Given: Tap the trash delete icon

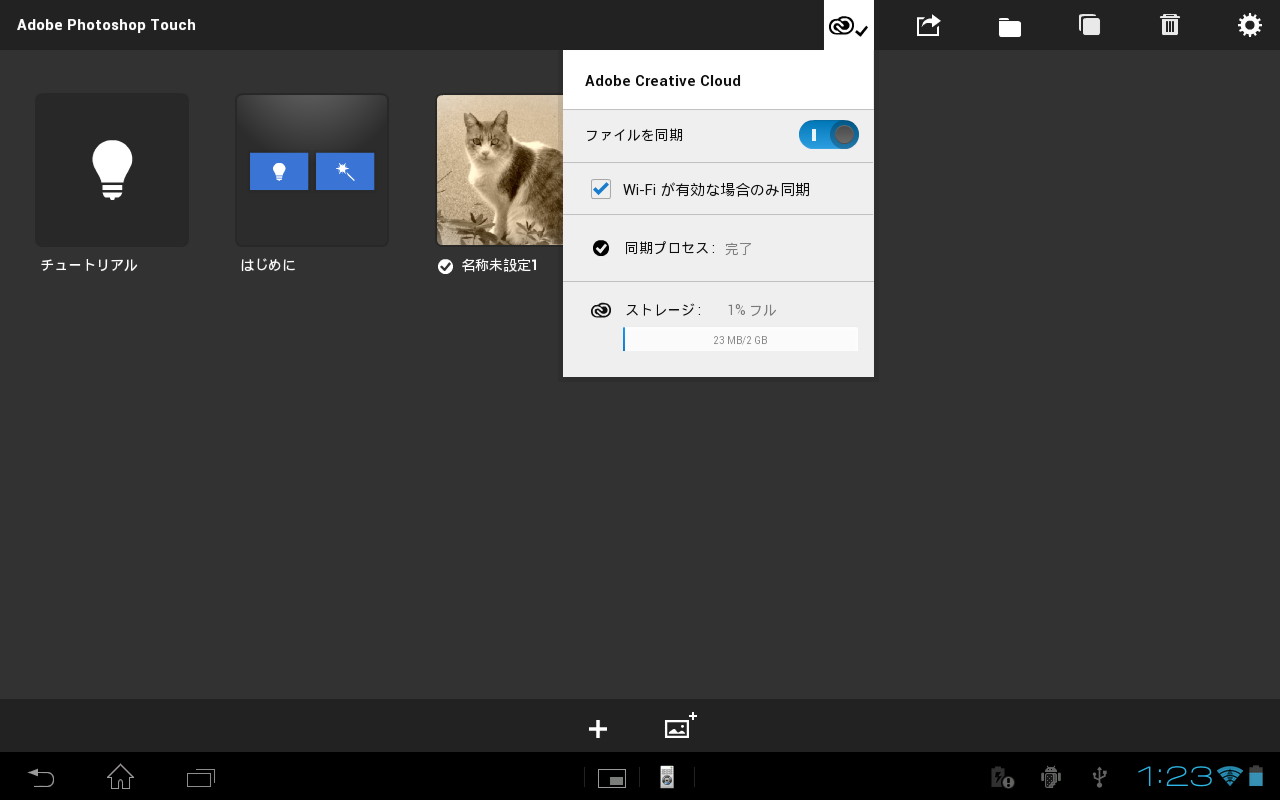Looking at the screenshot, I should [1170, 25].
